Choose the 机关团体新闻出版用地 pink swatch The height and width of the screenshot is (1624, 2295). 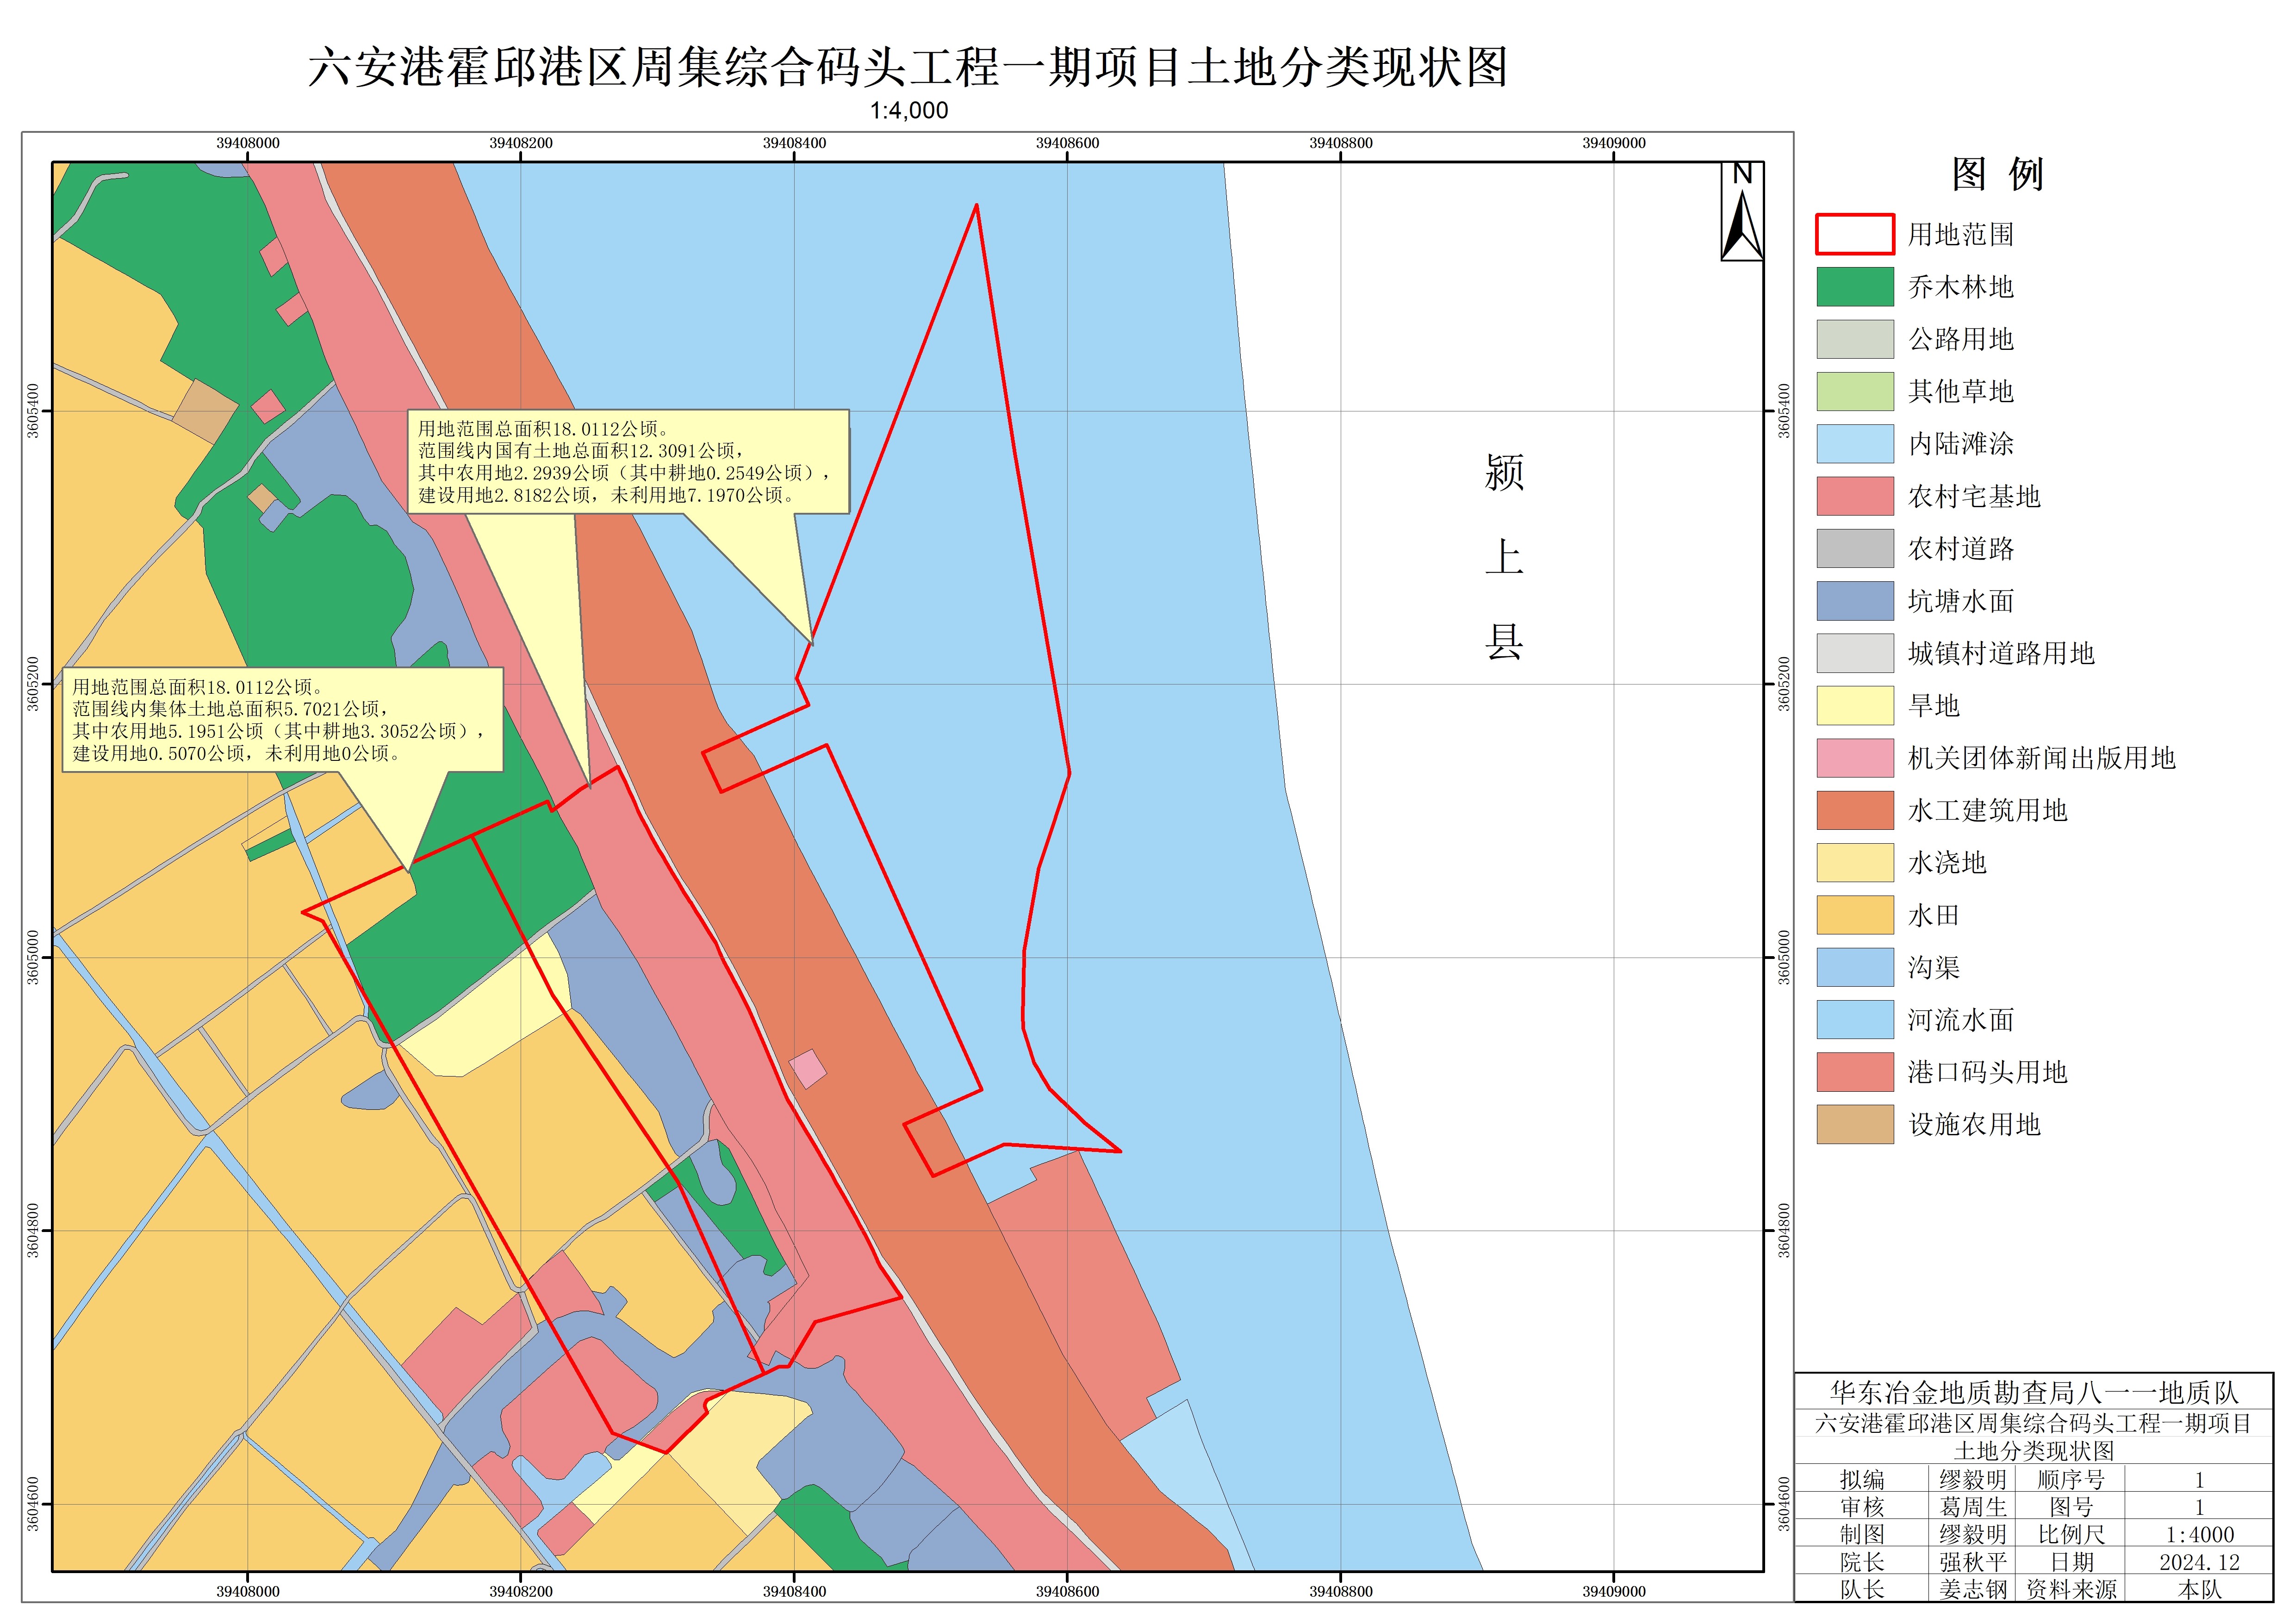pyautogui.click(x=1854, y=758)
